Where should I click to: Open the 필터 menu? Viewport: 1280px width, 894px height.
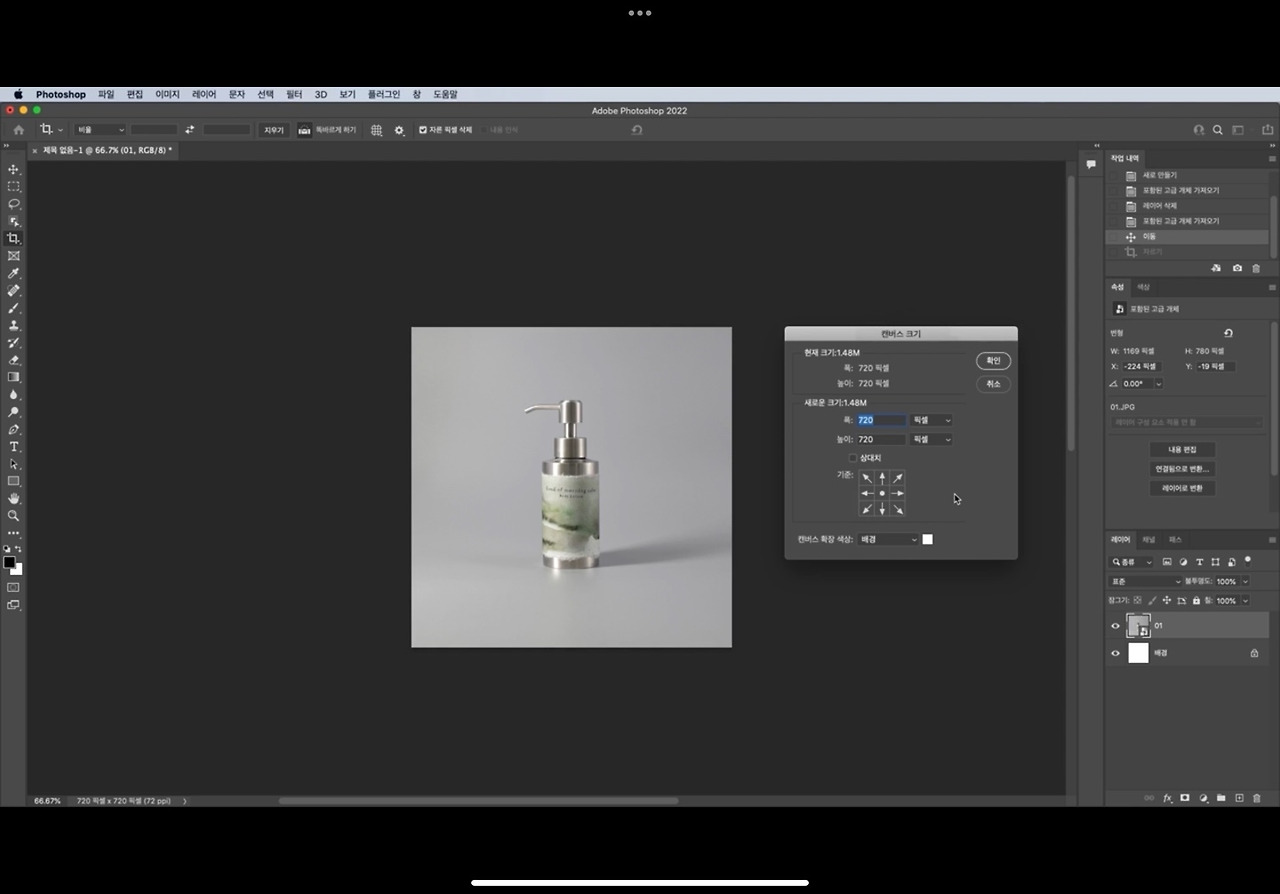click(x=294, y=94)
